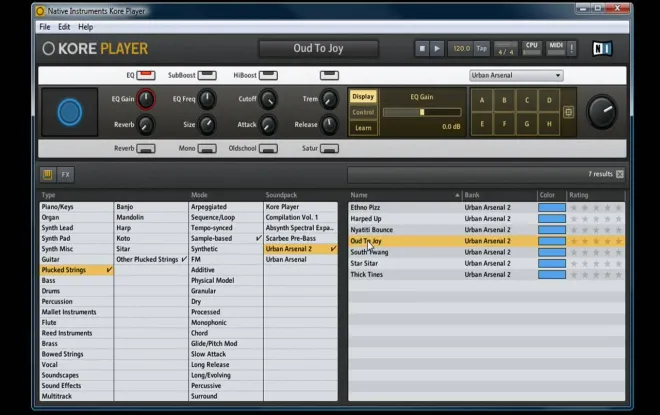Select the Display tab
This screenshot has width=660, height=415.
coord(363,96)
